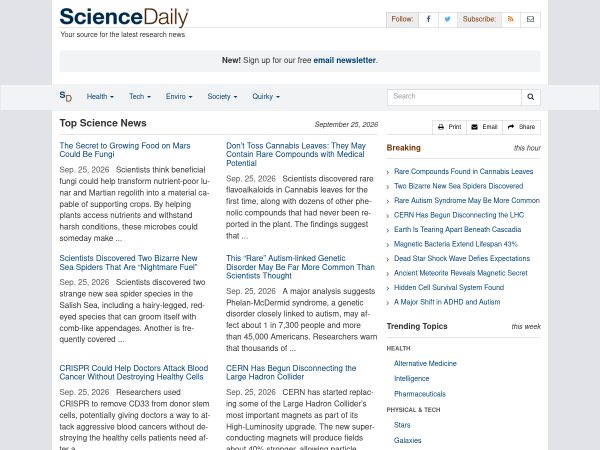Image resolution: width=600 pixels, height=450 pixels.
Task: Open article about growing food on Mars
Action: click(x=125, y=150)
